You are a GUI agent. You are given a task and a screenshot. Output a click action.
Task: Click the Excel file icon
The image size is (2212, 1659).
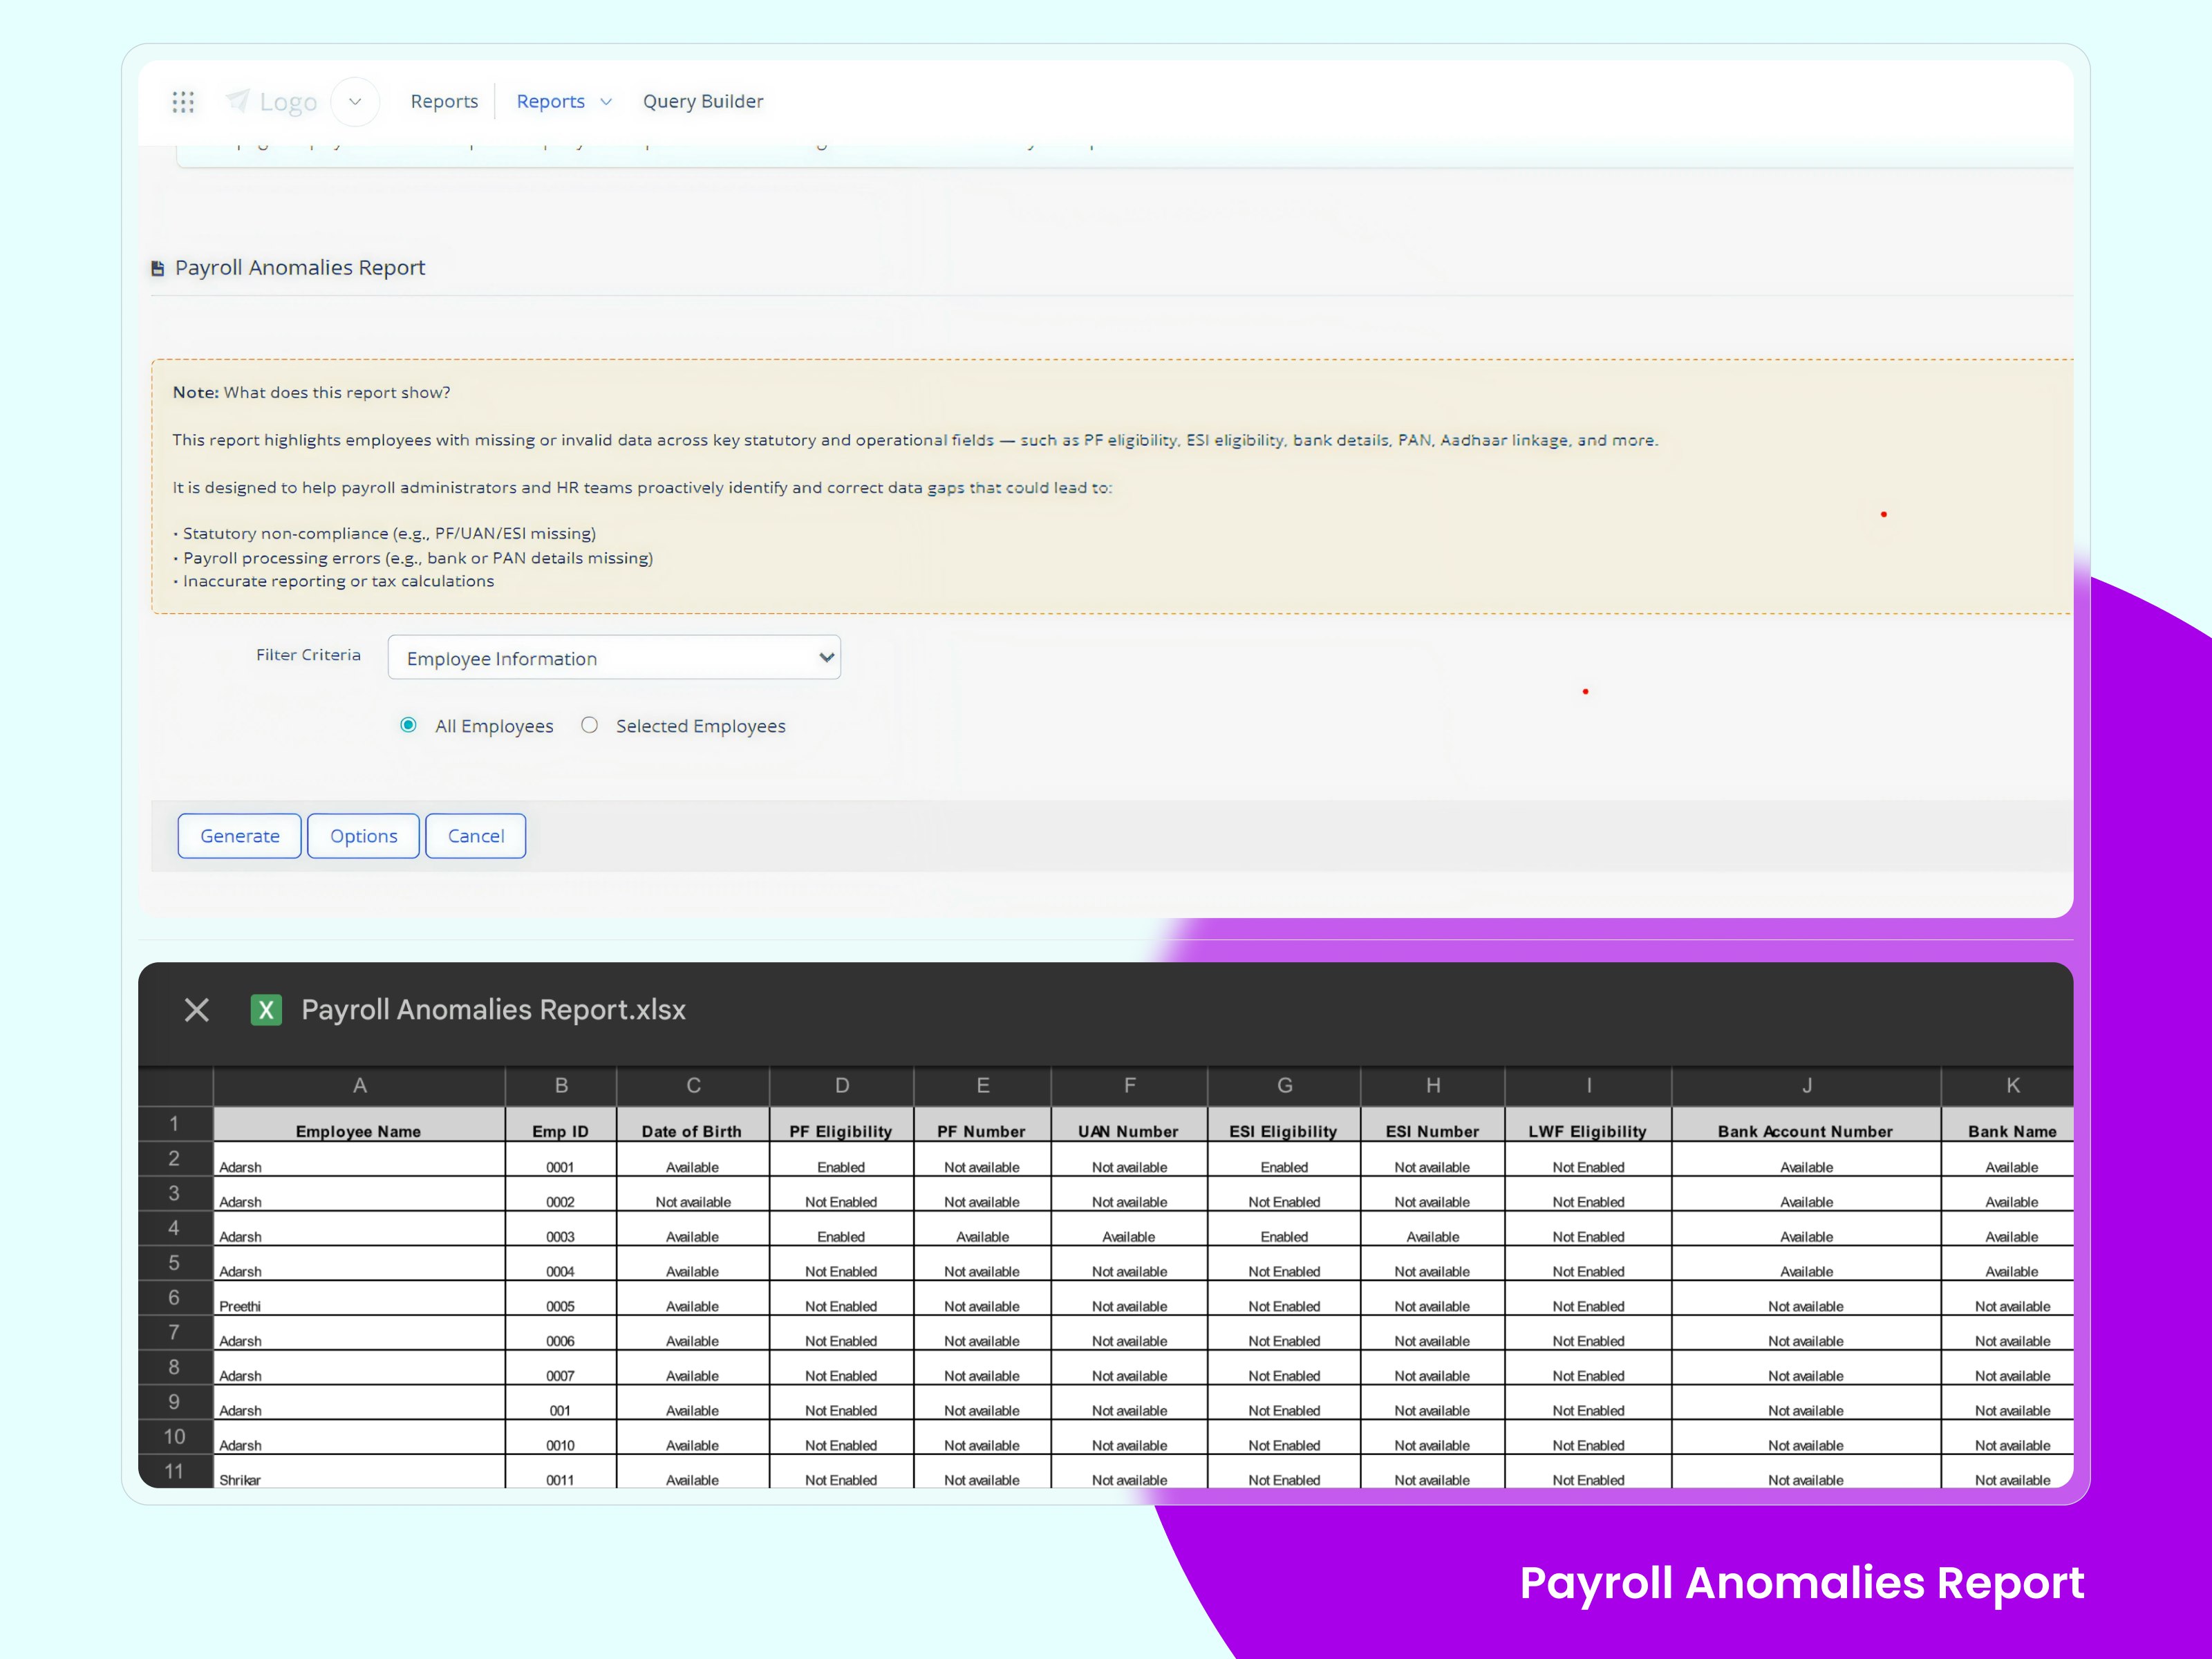[x=266, y=1010]
